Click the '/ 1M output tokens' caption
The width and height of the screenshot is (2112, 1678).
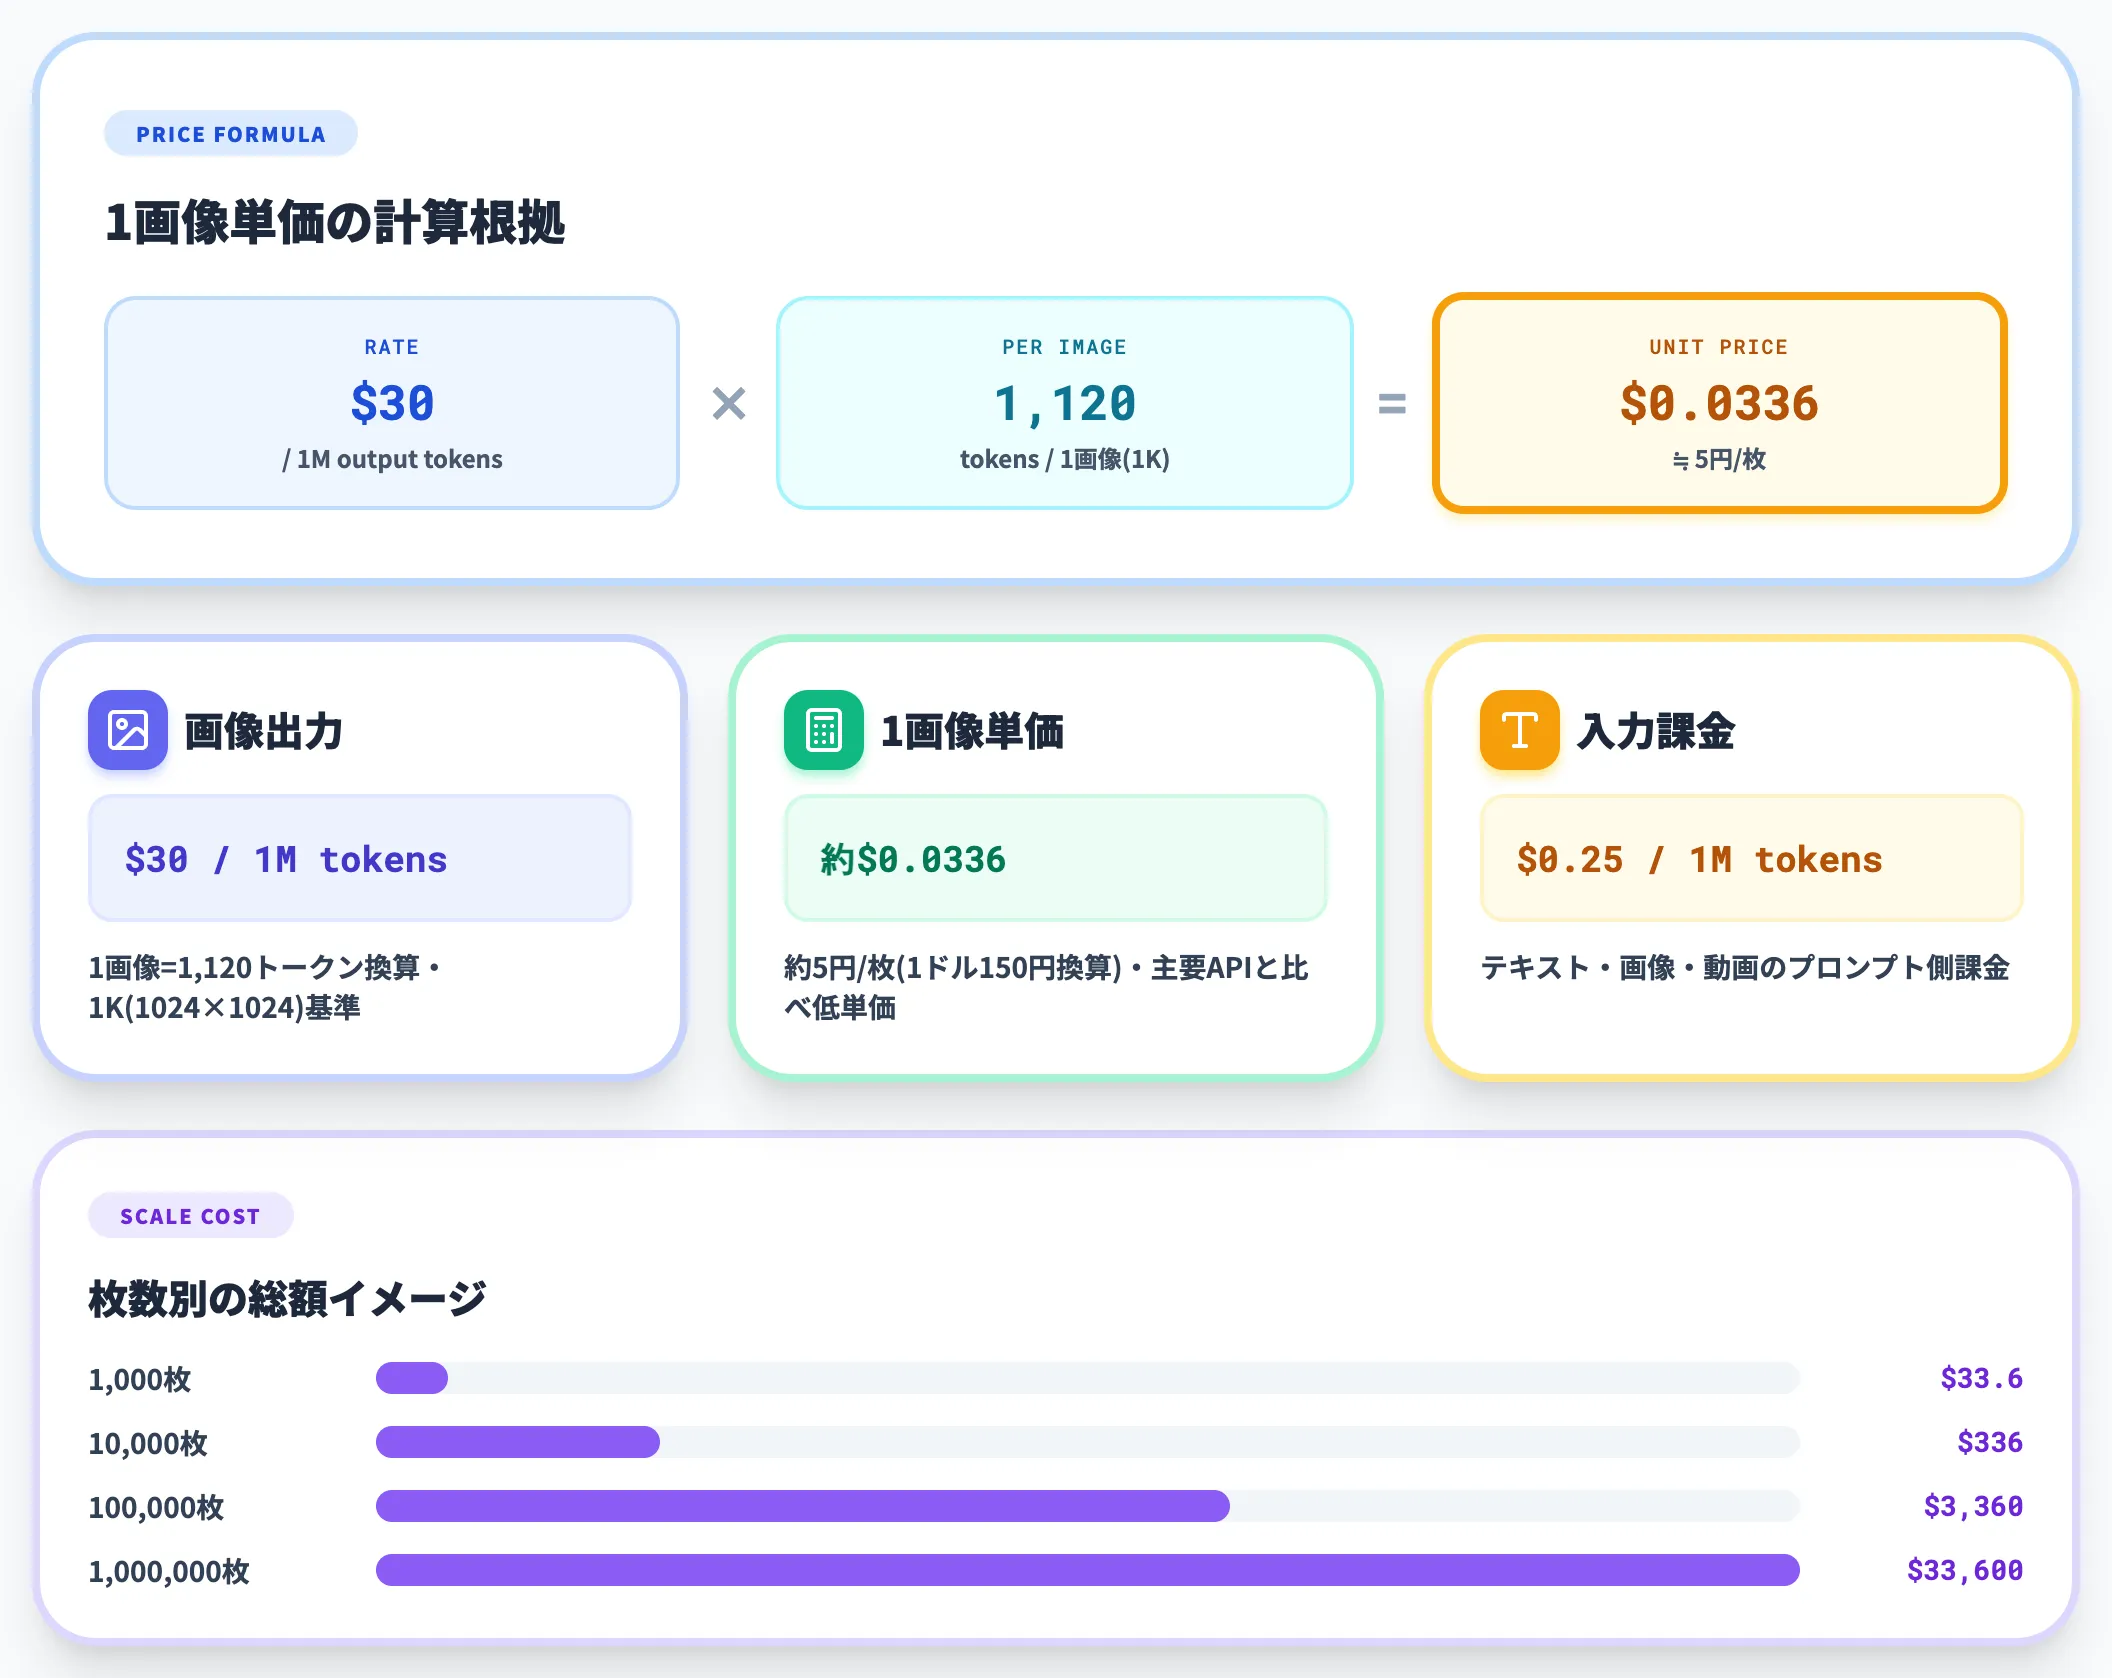tap(392, 459)
